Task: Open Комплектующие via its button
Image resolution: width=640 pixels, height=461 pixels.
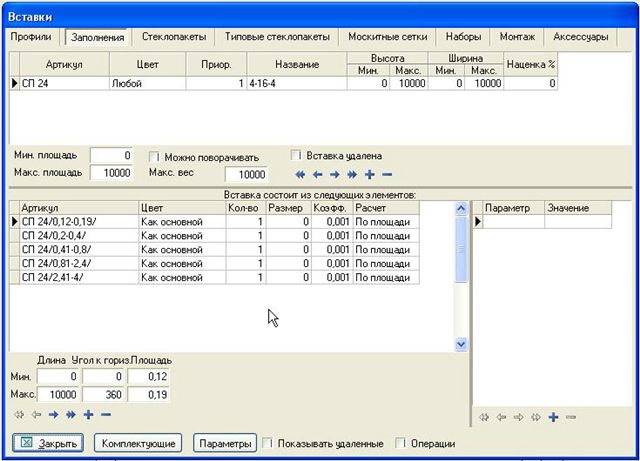Action: [x=138, y=443]
